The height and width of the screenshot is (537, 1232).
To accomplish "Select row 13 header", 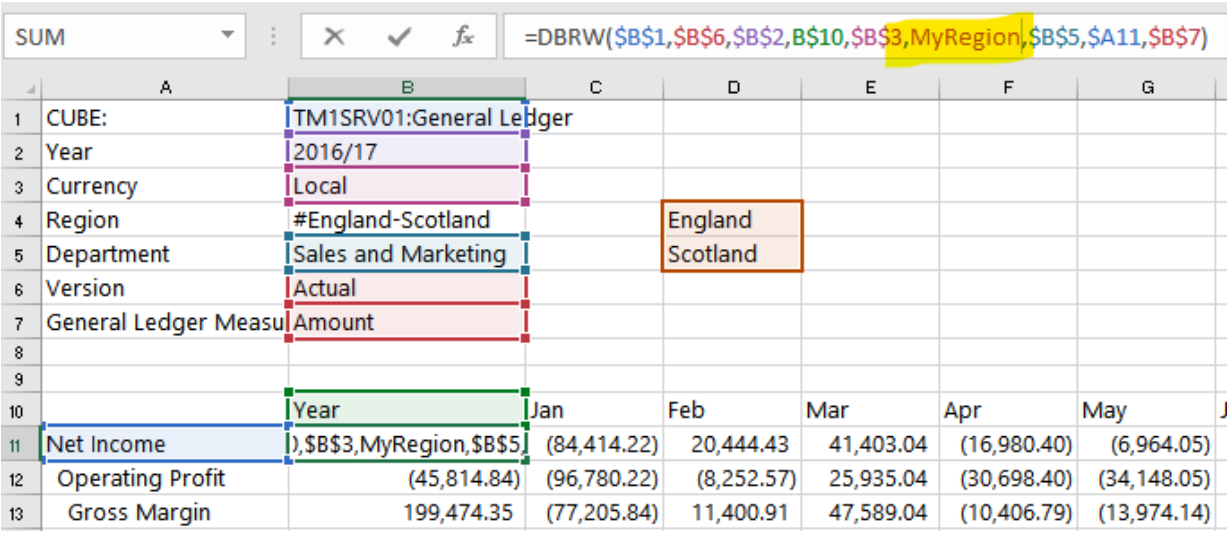I will click(x=20, y=513).
